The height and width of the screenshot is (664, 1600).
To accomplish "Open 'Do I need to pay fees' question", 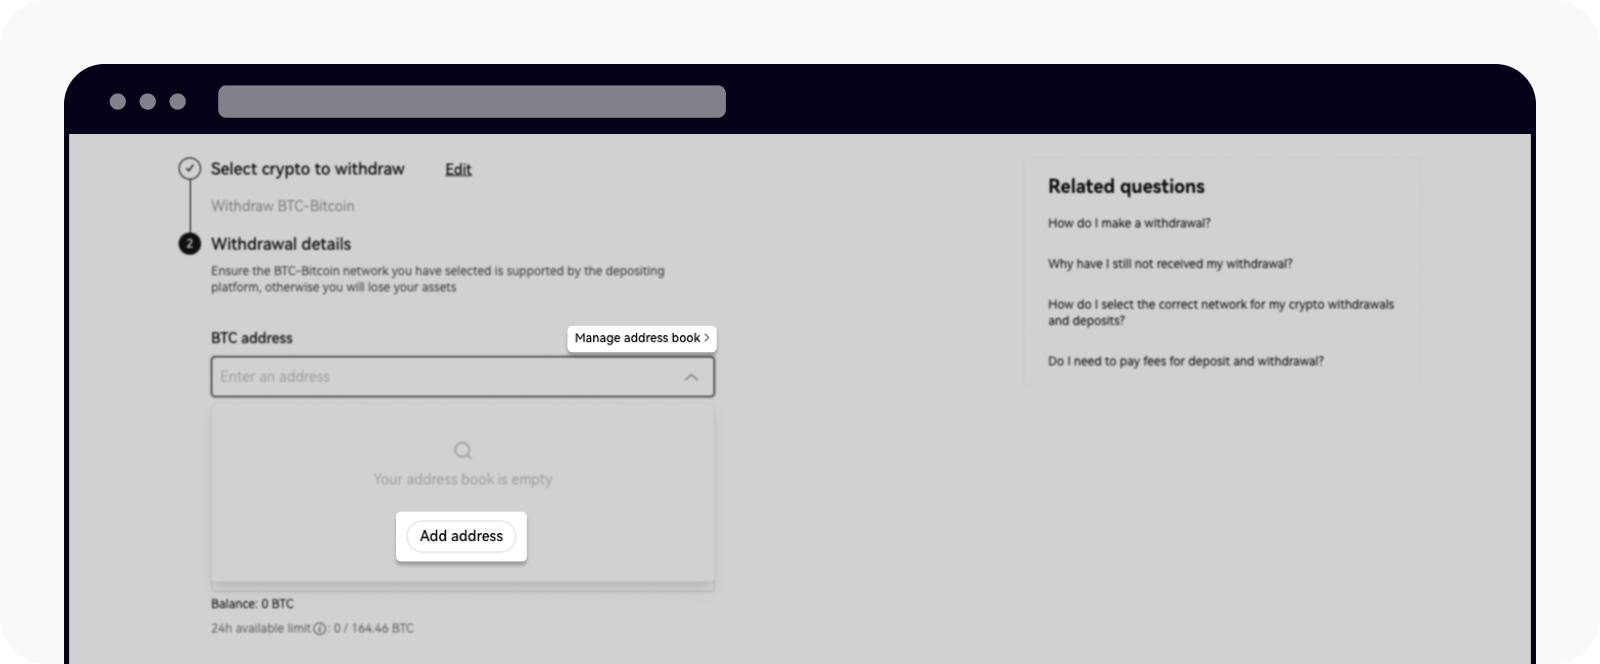I will click(x=1185, y=361).
